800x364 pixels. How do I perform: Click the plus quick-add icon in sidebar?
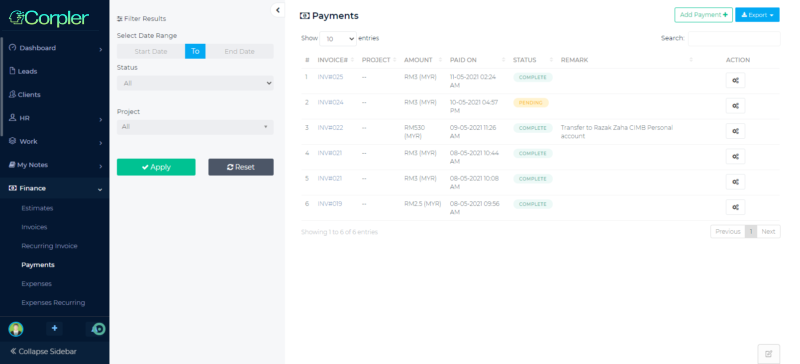tap(55, 329)
